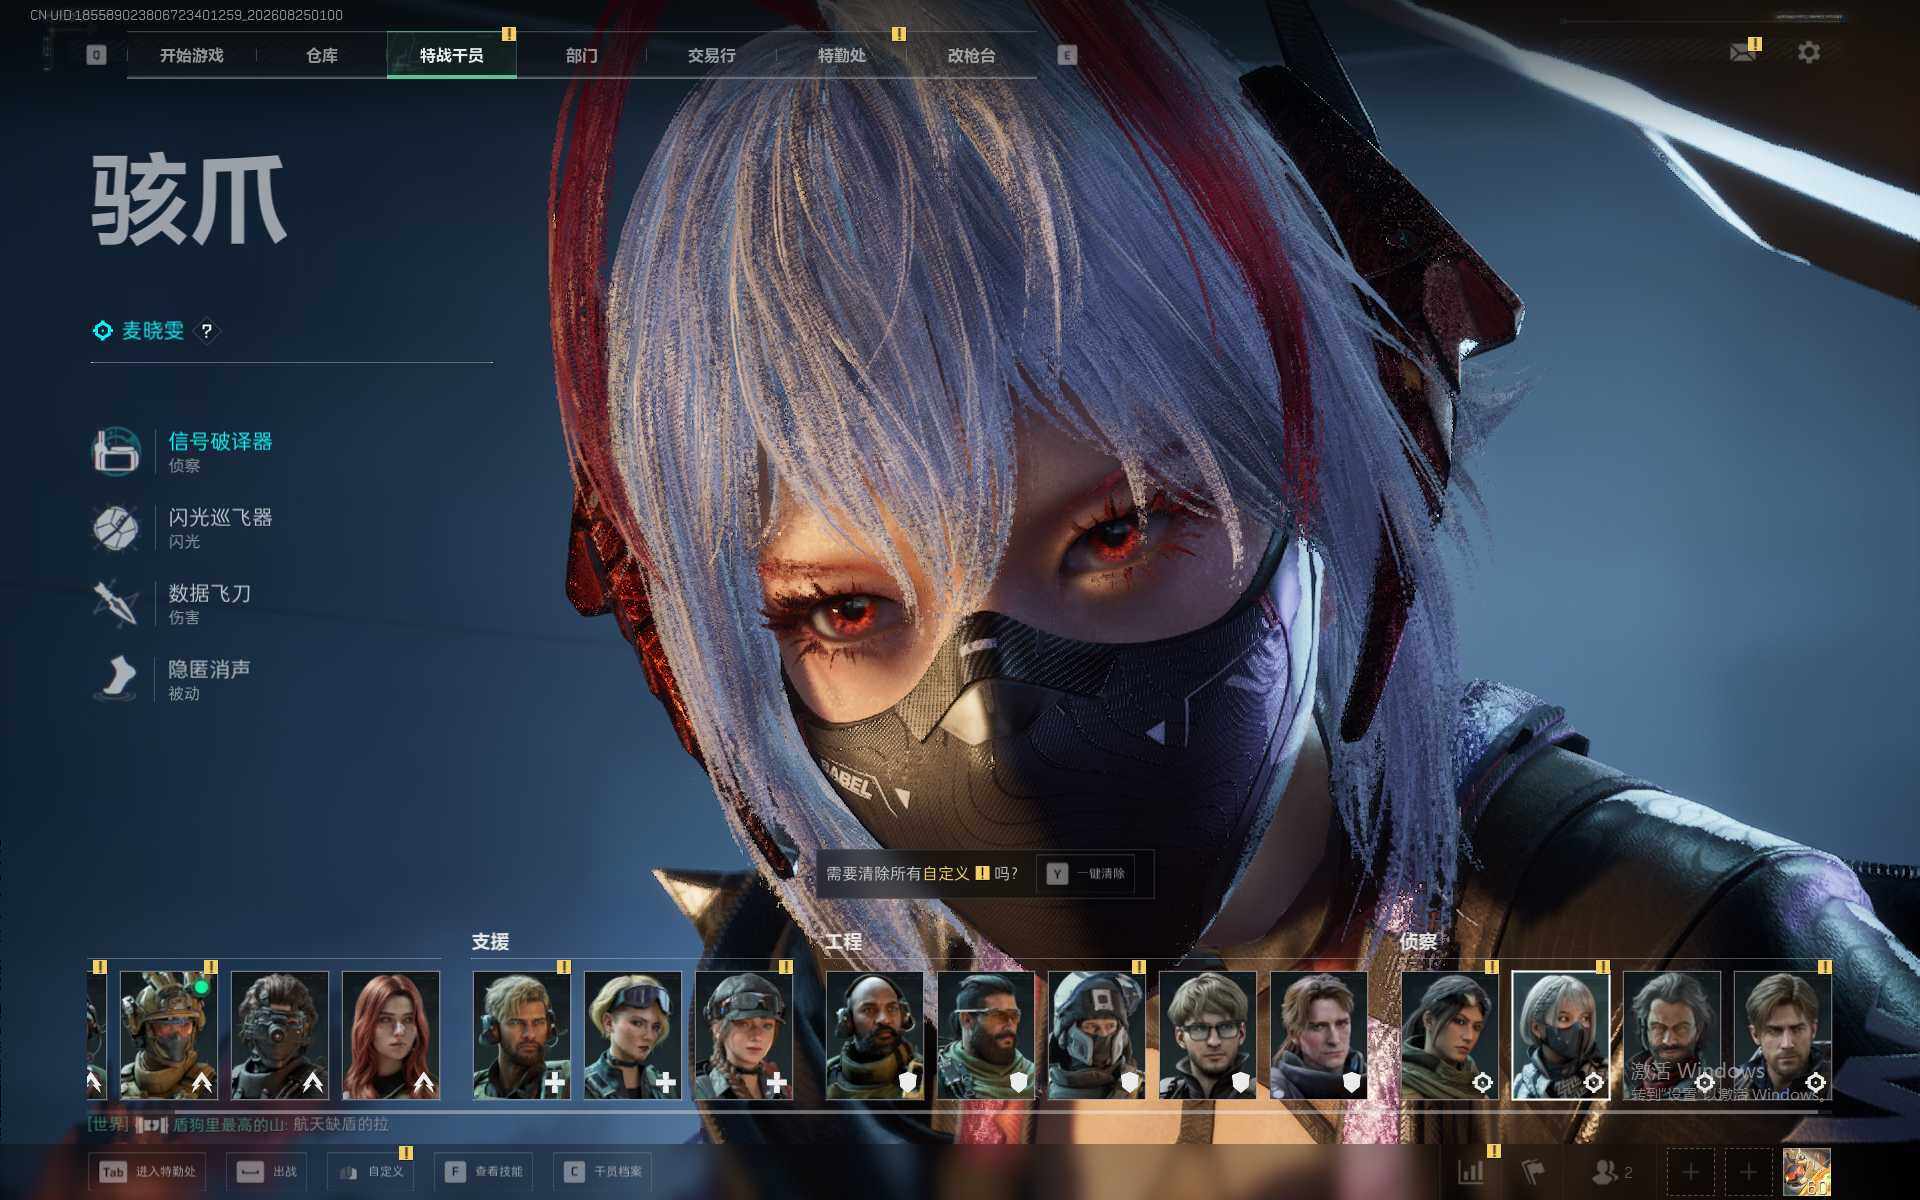Click the 进入特勤处 button
The width and height of the screenshot is (1920, 1200).
tap(148, 1171)
